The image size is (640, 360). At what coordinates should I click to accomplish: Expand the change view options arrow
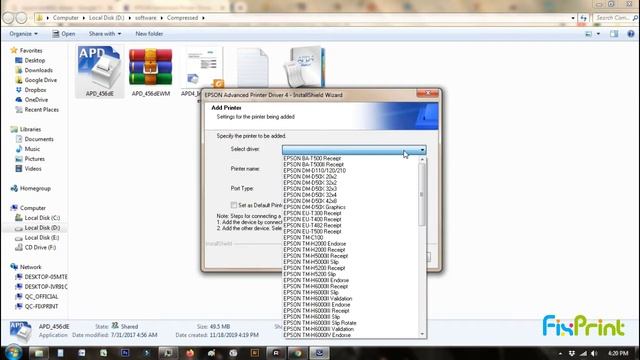[598, 34]
